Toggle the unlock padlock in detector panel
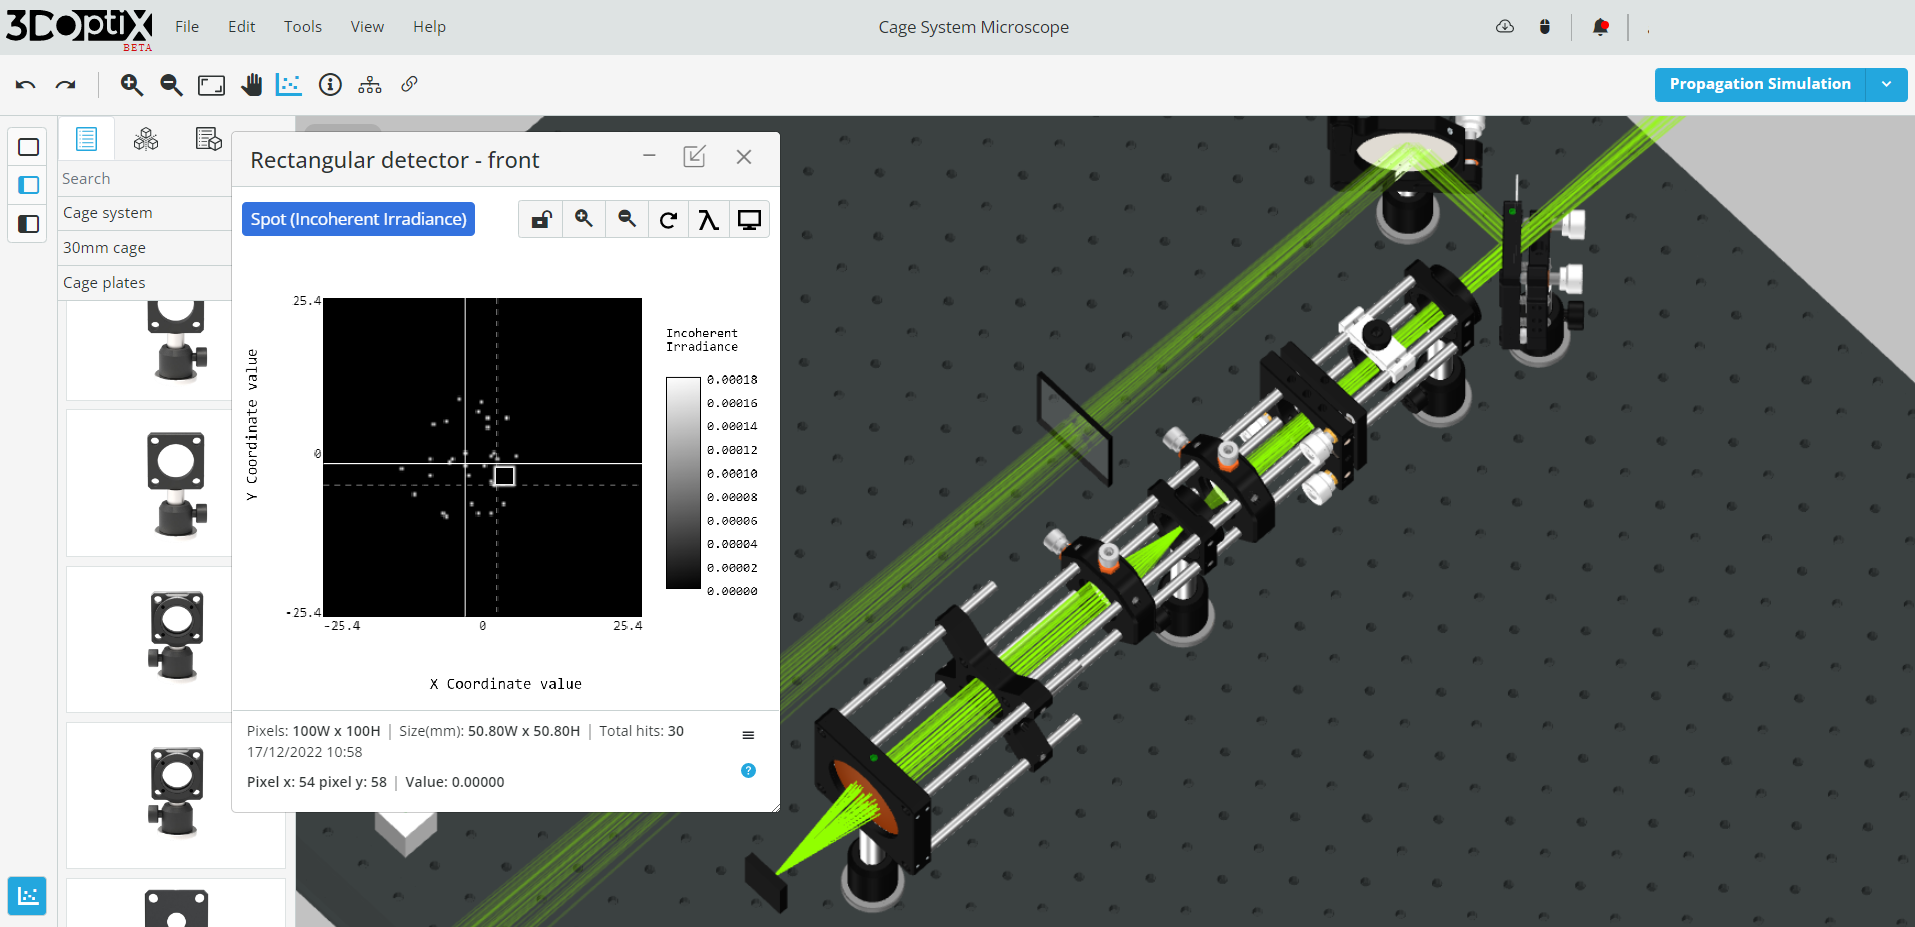 541,220
